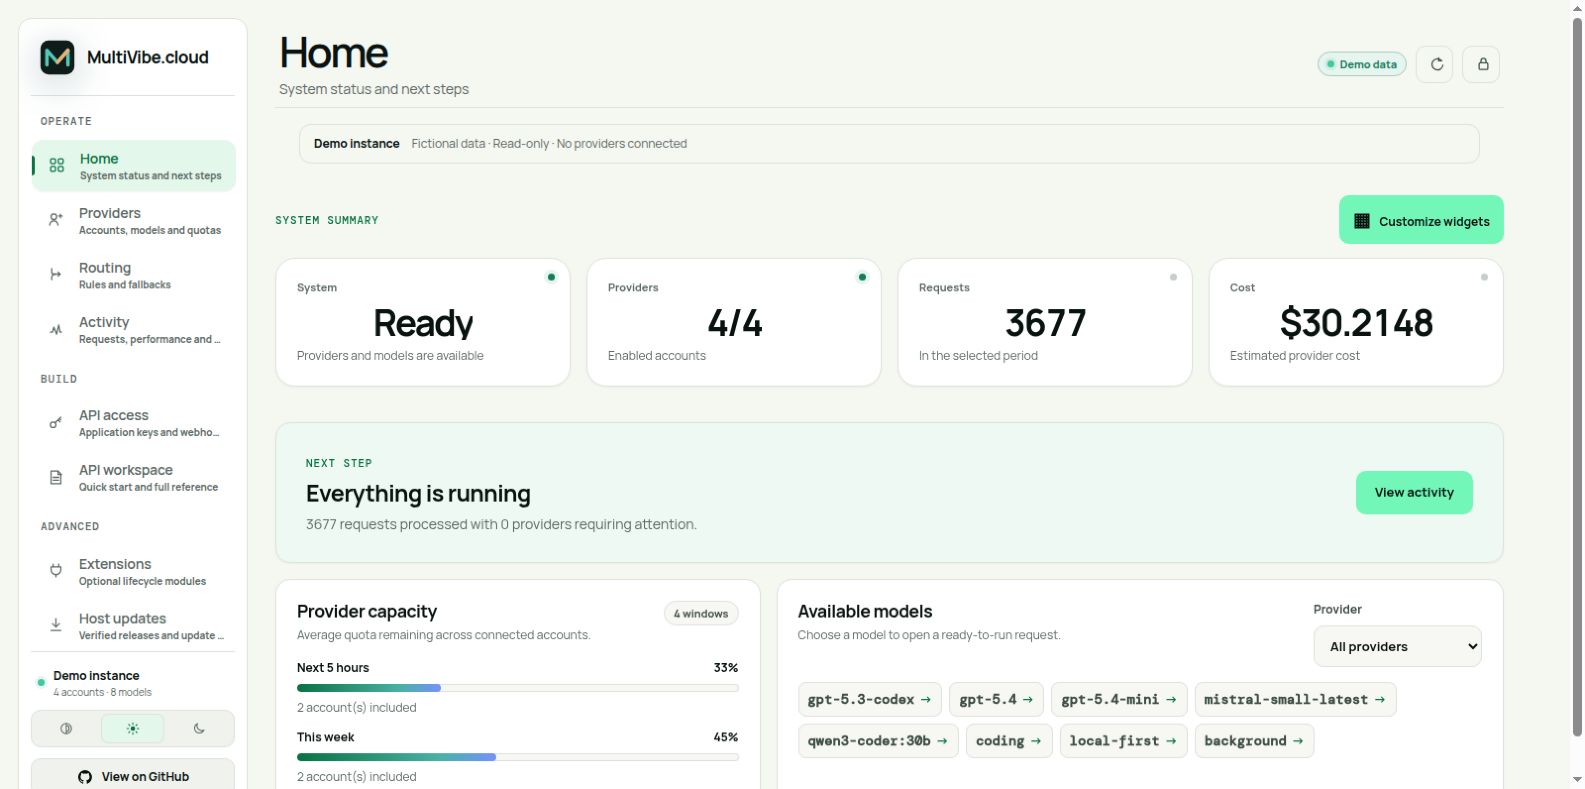Open the All providers dropdown

[1397, 646]
